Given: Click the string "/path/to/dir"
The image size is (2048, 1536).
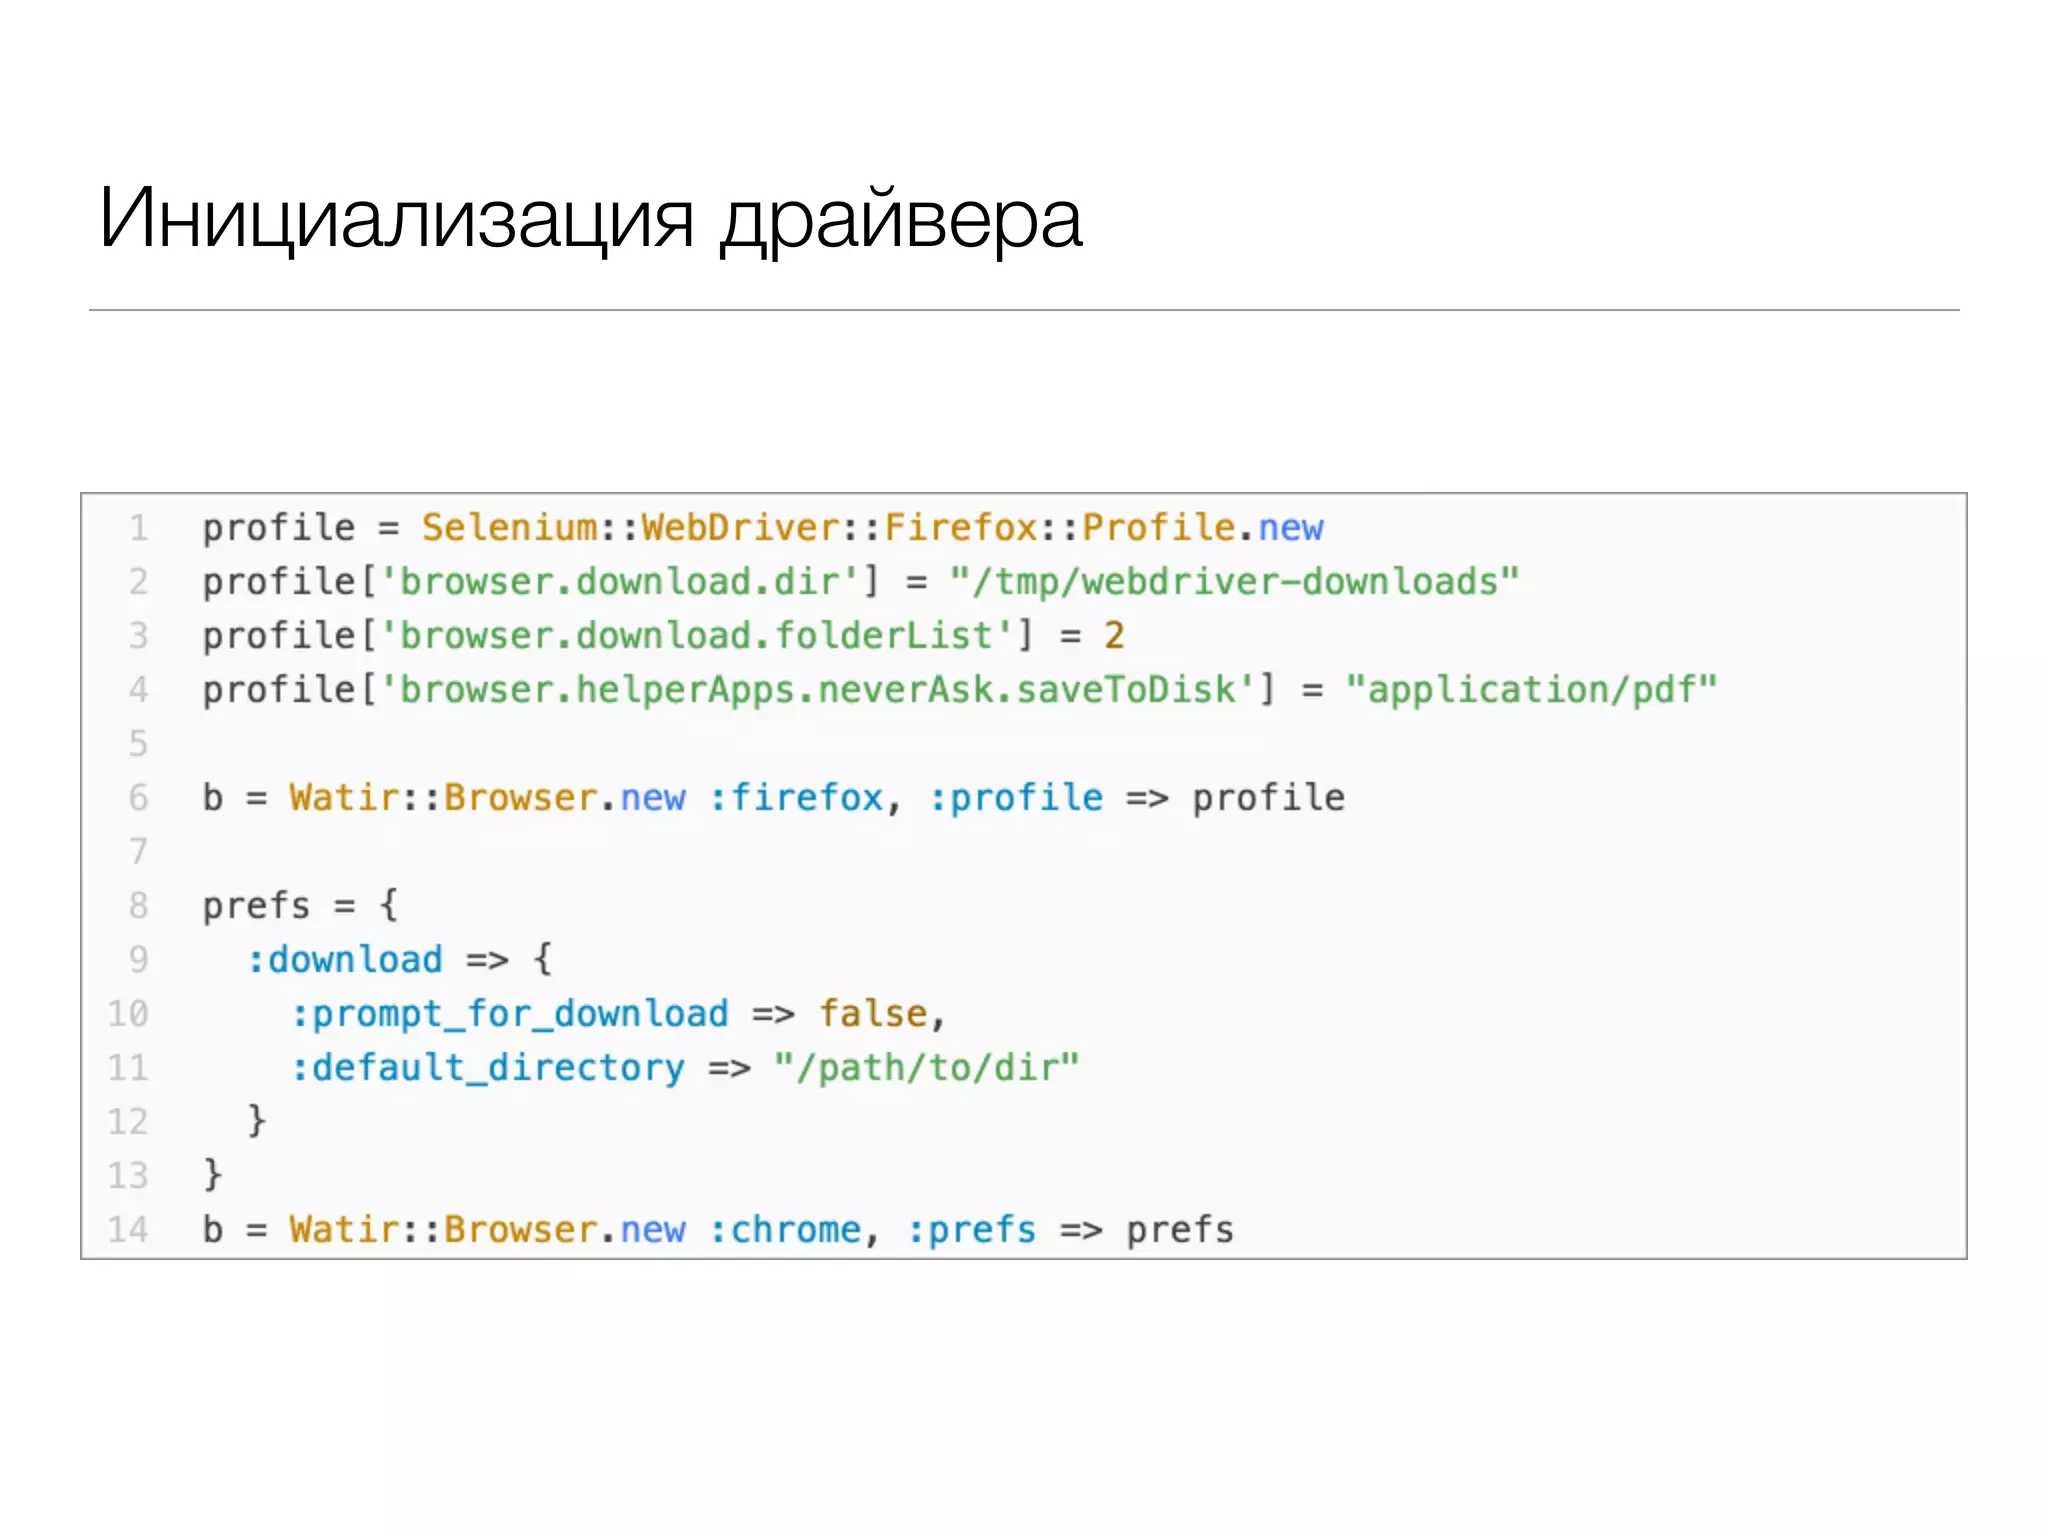Looking at the screenshot, I should point(927,1067).
